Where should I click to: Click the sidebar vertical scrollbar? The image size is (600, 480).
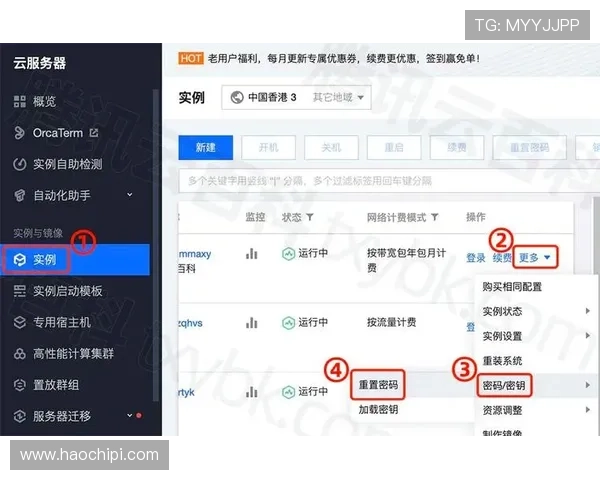[x=155, y=245]
